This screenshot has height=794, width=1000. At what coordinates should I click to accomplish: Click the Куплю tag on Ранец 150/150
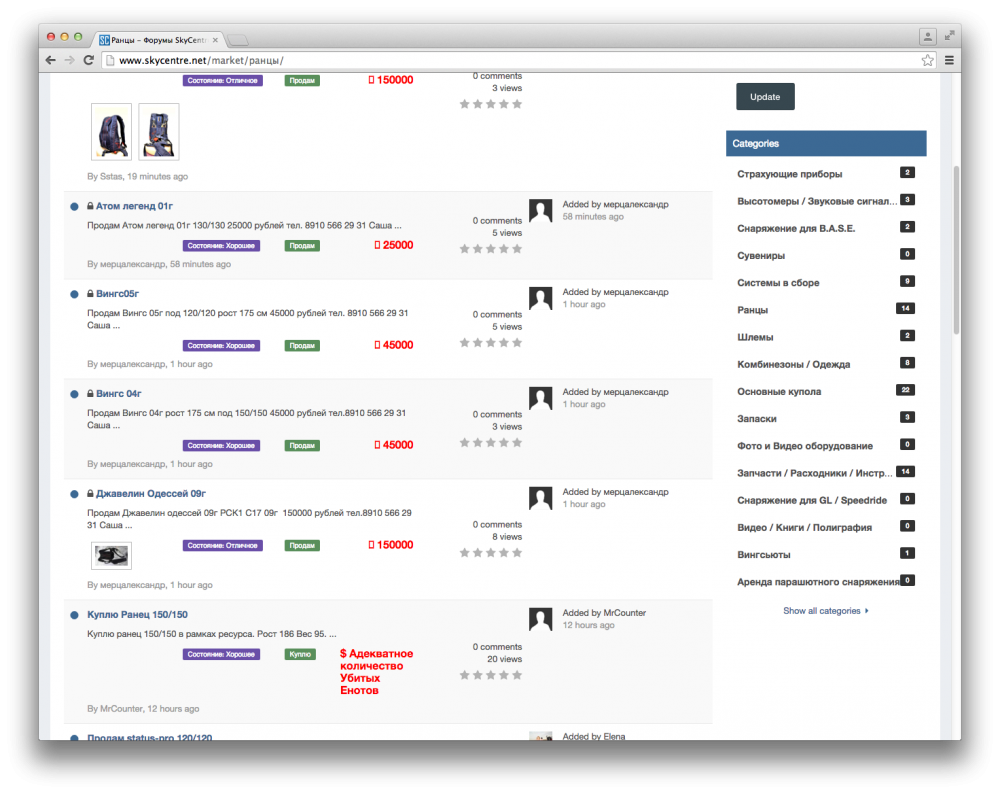coord(300,654)
